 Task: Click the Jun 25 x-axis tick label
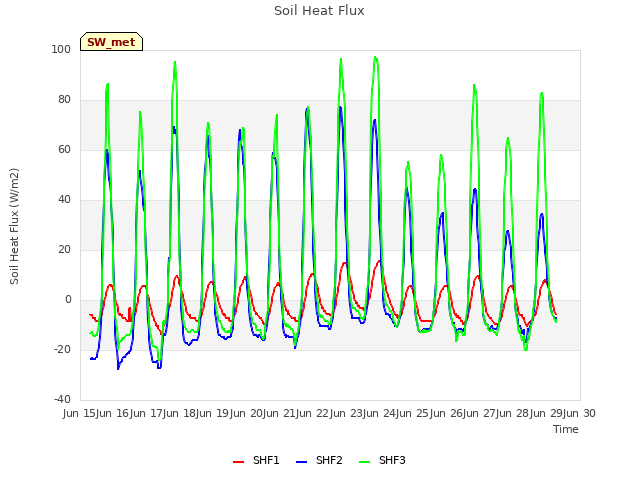414,413
